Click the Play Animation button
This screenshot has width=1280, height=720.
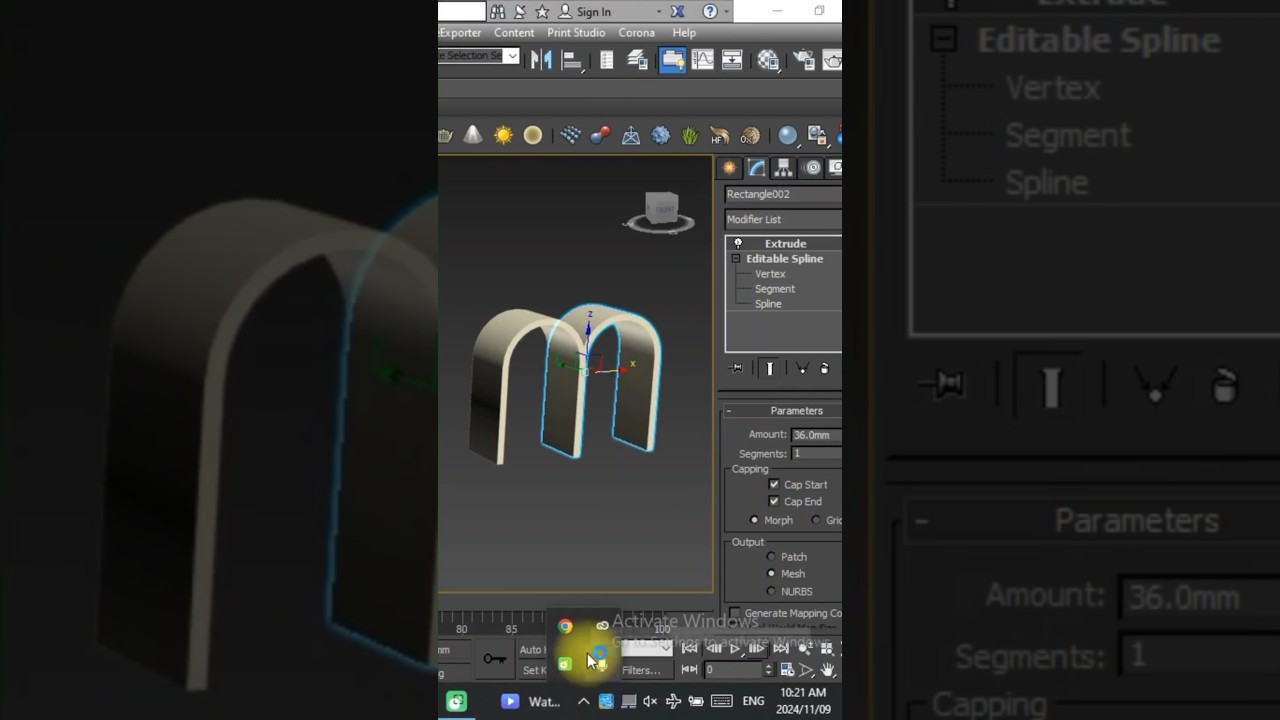click(x=735, y=649)
